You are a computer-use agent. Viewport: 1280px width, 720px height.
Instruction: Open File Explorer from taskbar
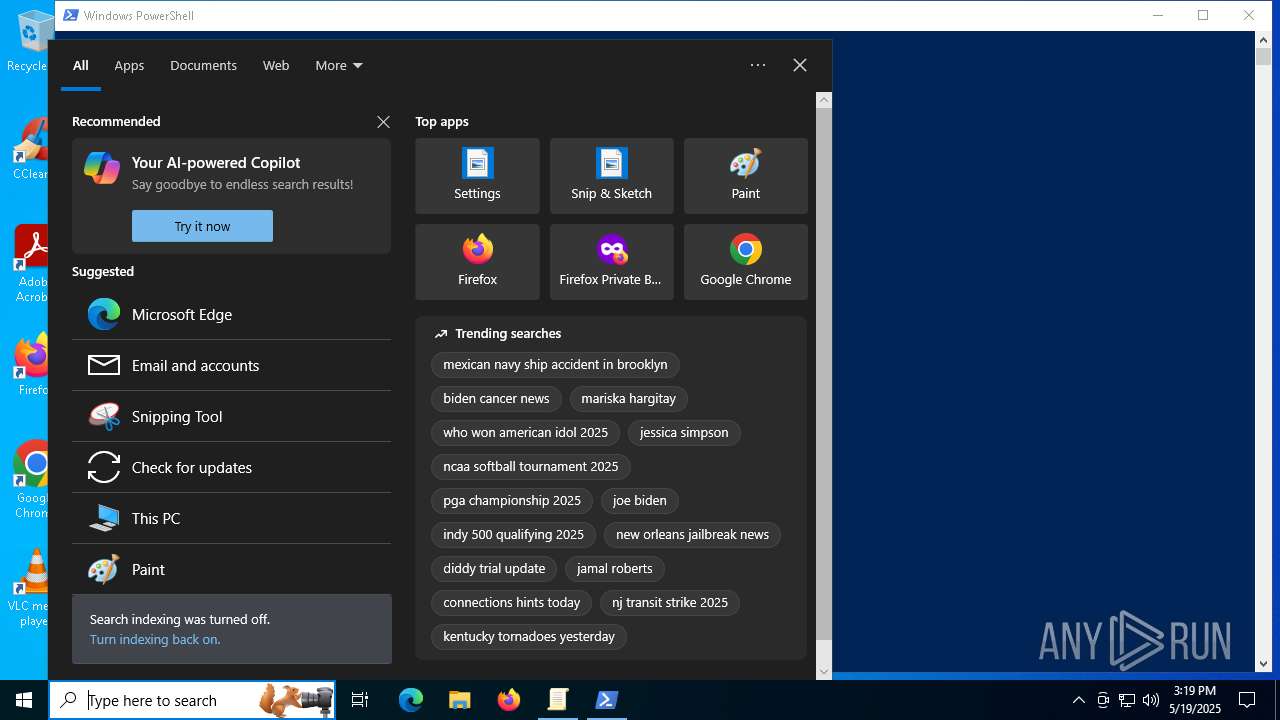pos(459,700)
